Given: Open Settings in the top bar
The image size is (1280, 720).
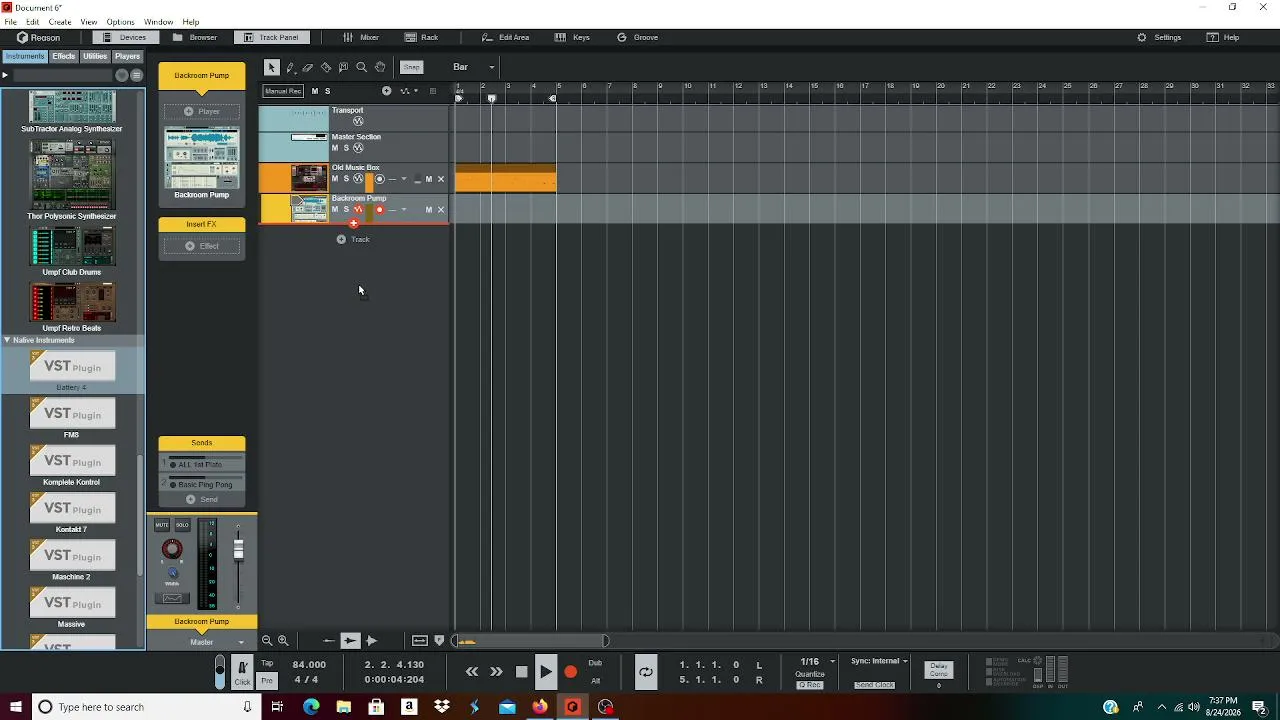Looking at the screenshot, I should [1160, 37].
